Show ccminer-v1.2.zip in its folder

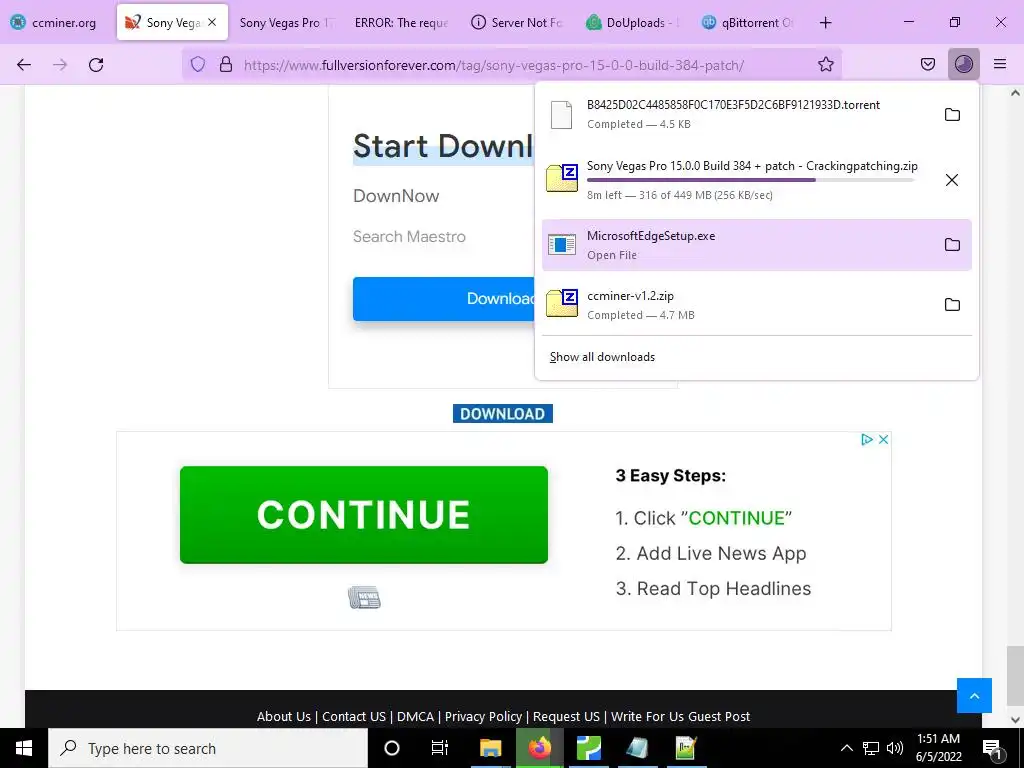(x=952, y=305)
